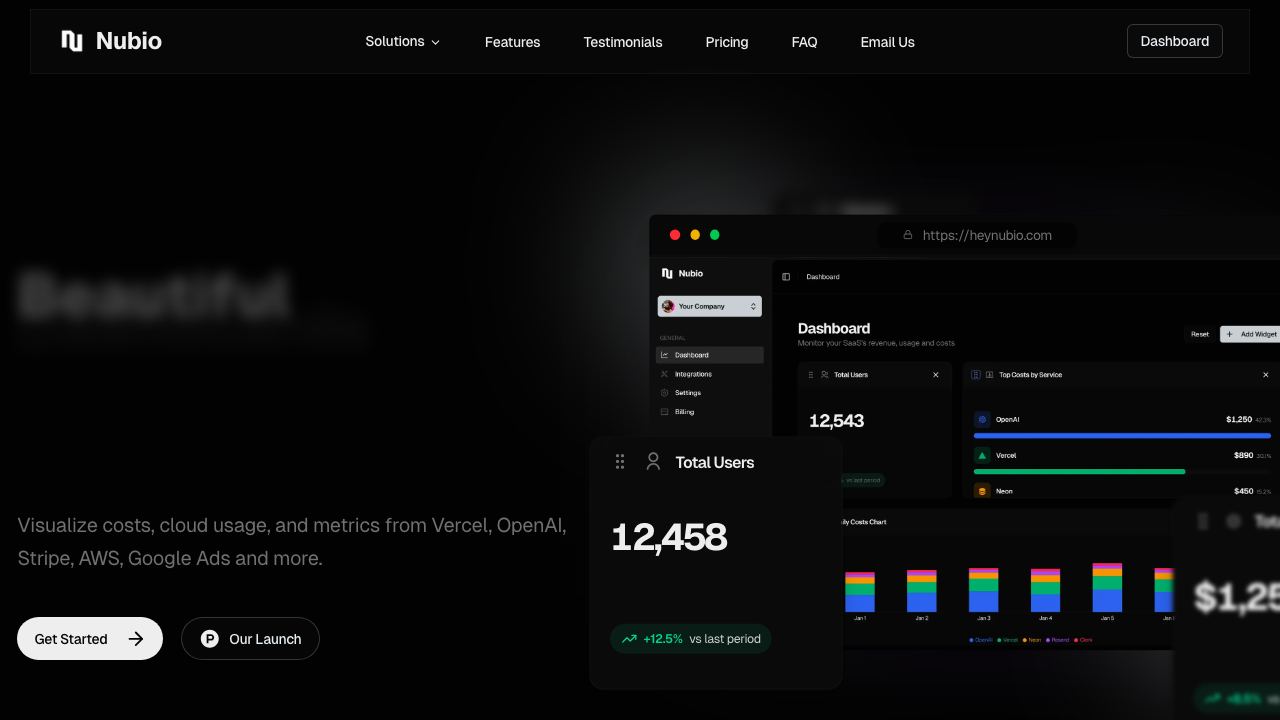Select Billing in the mockup sidebar
This screenshot has width=1280, height=720.
[x=709, y=412]
